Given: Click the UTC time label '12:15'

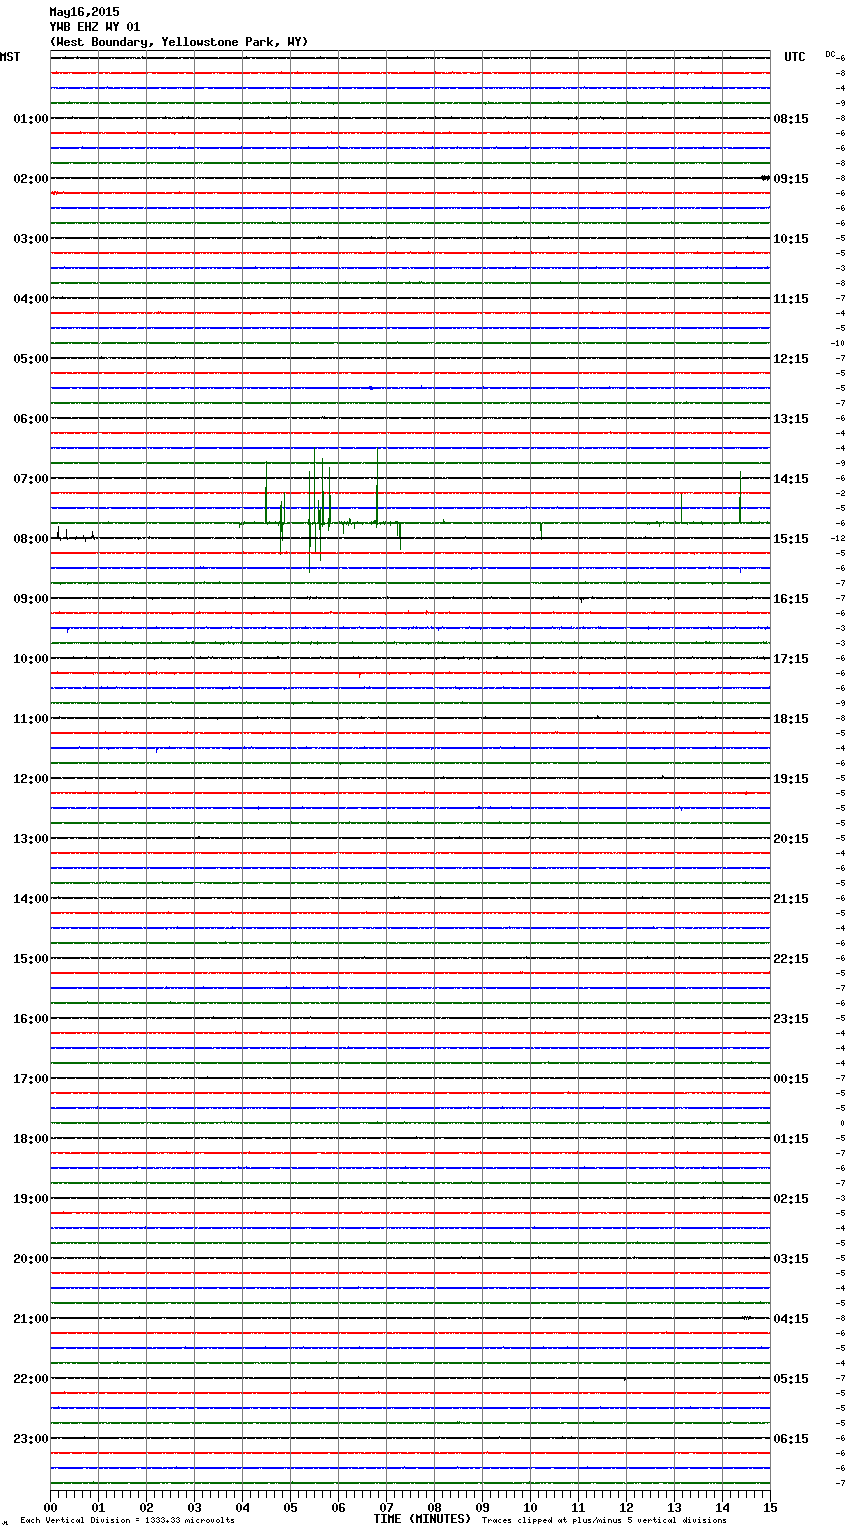Looking at the screenshot, I should pyautogui.click(x=791, y=359).
